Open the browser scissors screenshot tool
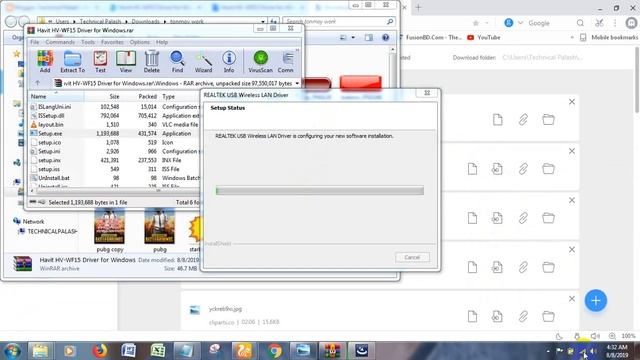Image resolution: width=640 pixels, height=360 pixels. (x=599, y=23)
